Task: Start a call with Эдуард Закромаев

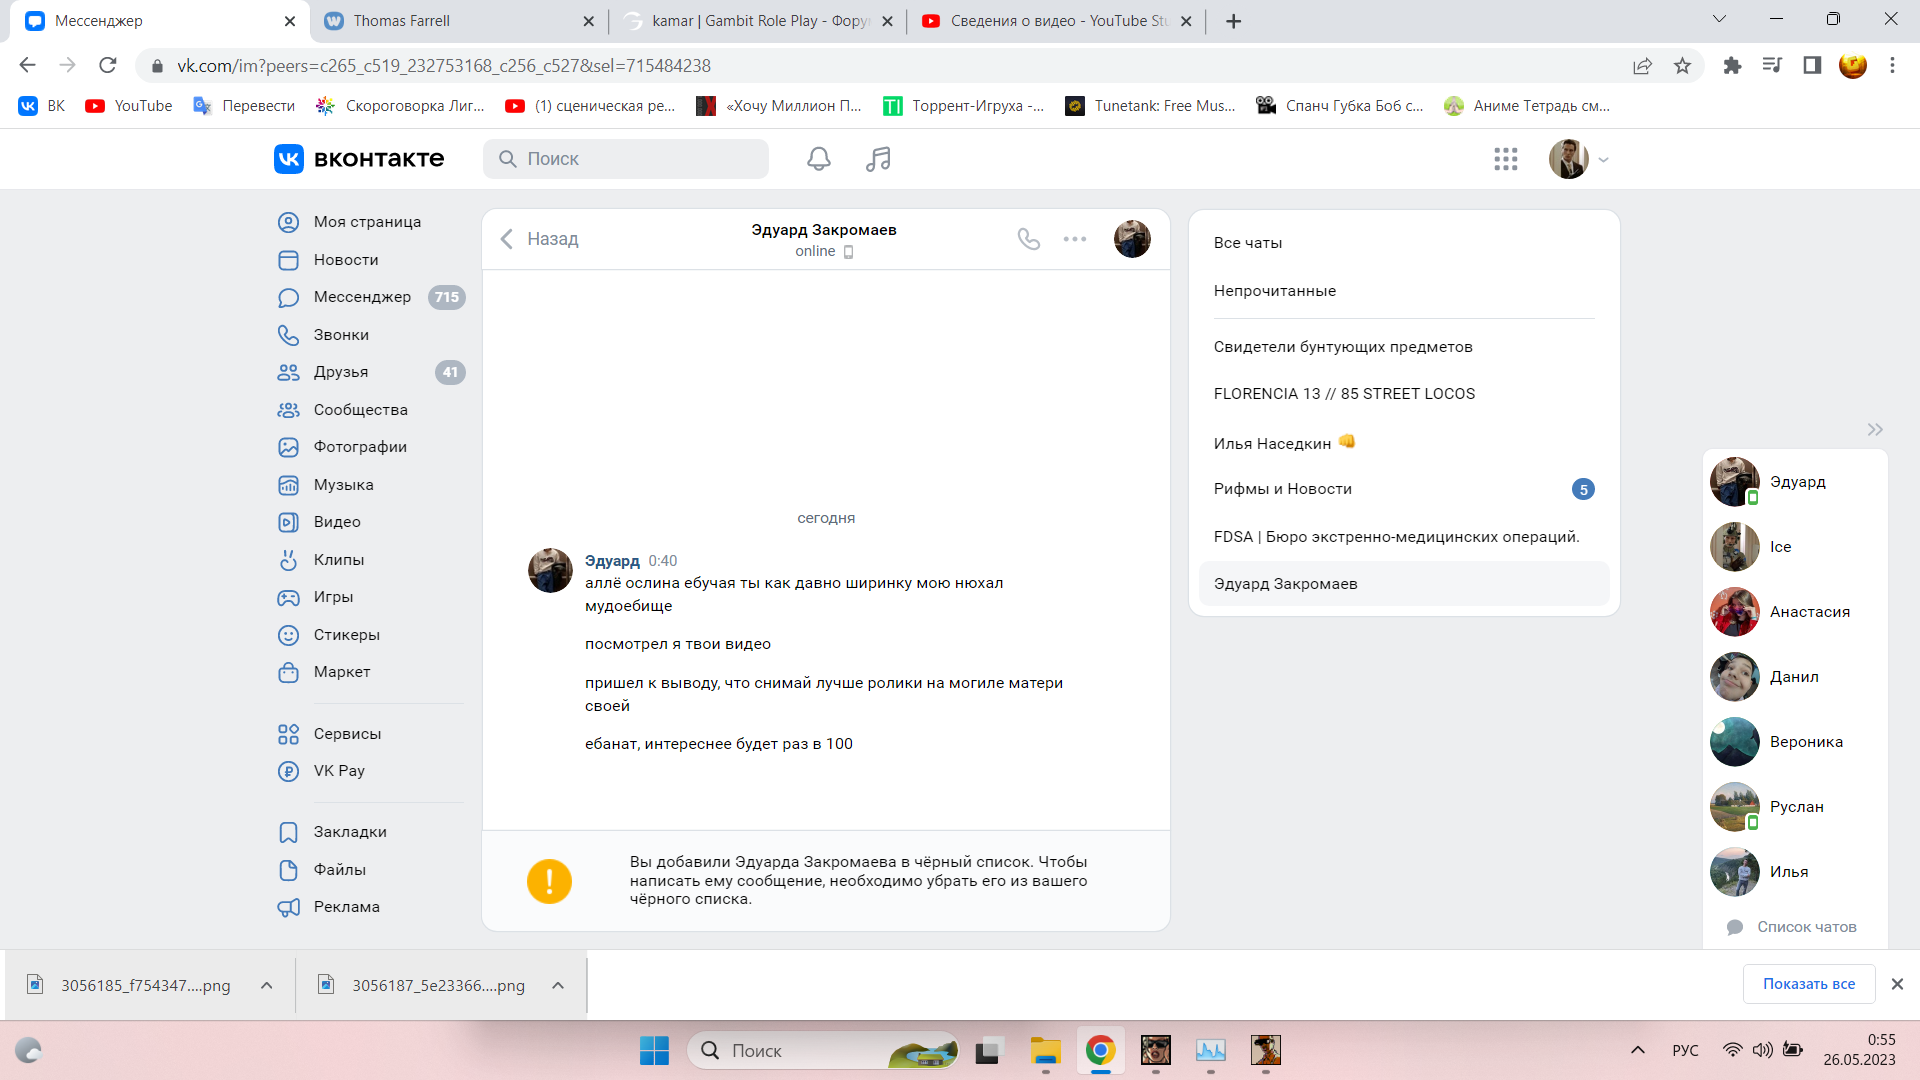Action: 1028,239
